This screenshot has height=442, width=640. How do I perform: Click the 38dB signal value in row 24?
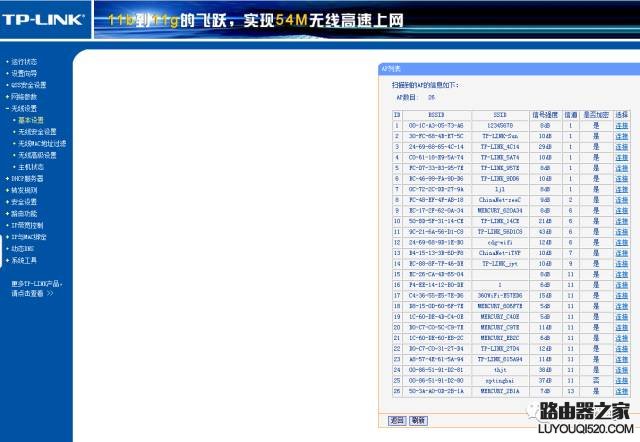pyautogui.click(x=545, y=370)
